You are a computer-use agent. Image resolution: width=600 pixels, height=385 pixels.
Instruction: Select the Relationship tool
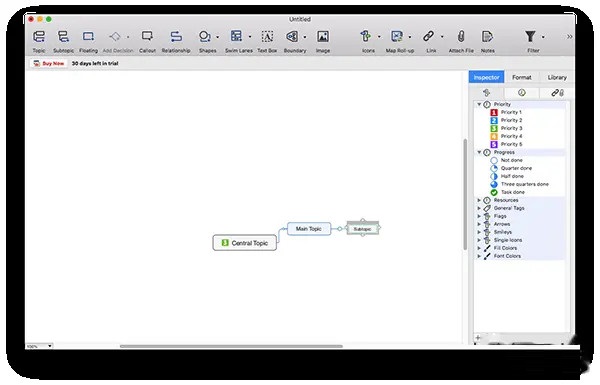pos(176,37)
